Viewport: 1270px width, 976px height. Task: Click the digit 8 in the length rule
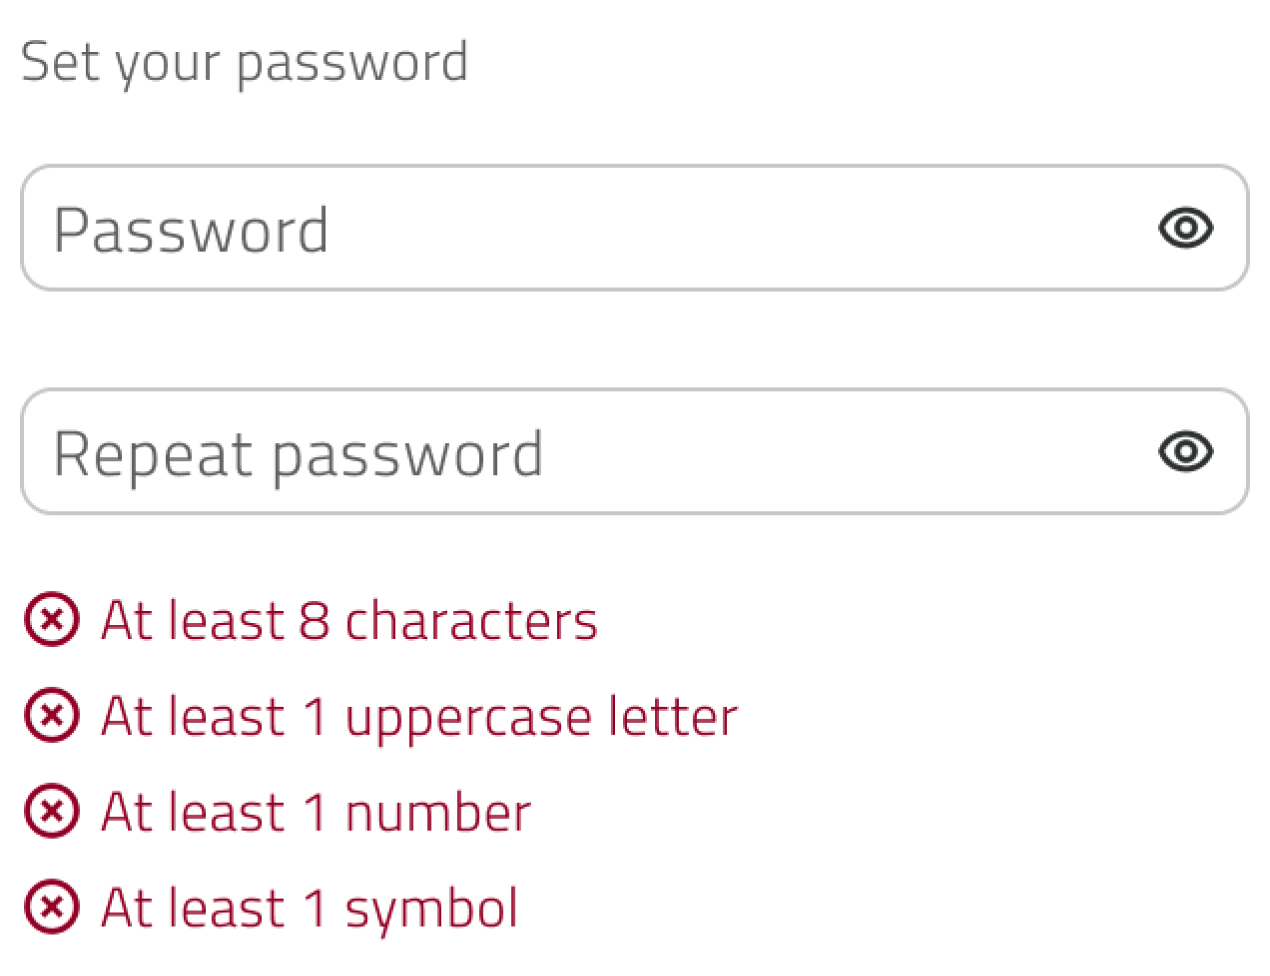click(314, 620)
